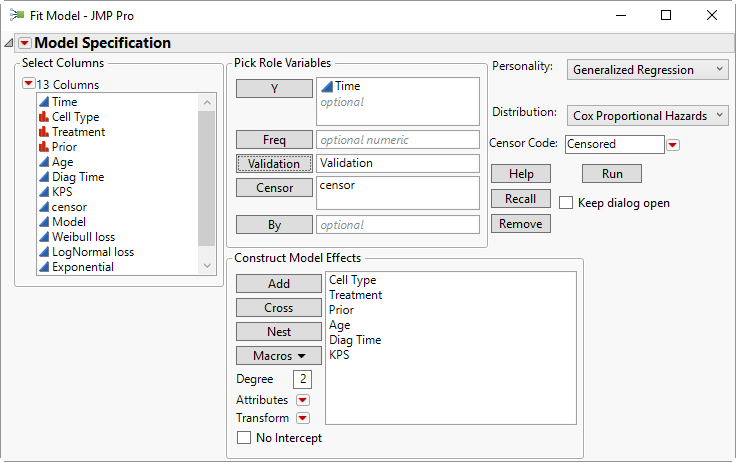The height and width of the screenshot is (462, 736).
Task: Click the nominal icon next to Treatment
Action: (44, 132)
